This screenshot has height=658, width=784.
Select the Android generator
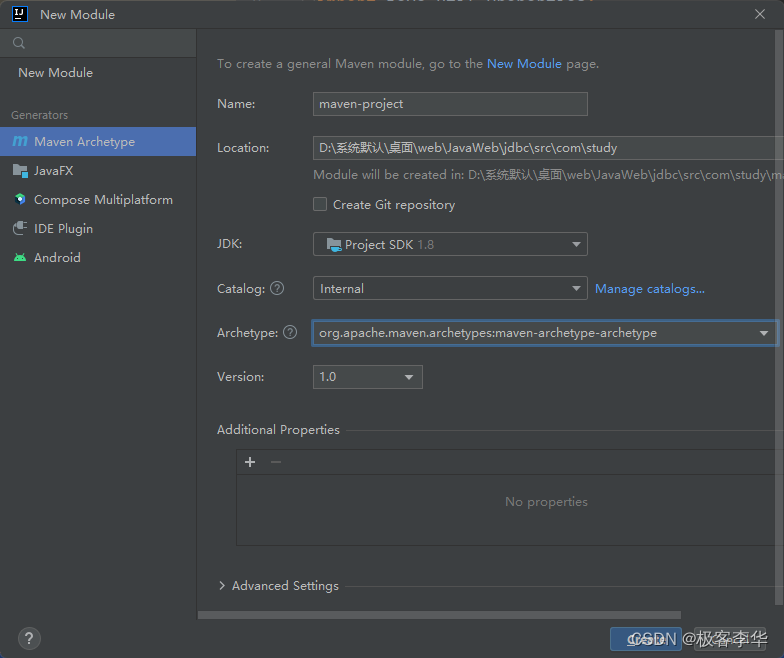tap(98, 258)
